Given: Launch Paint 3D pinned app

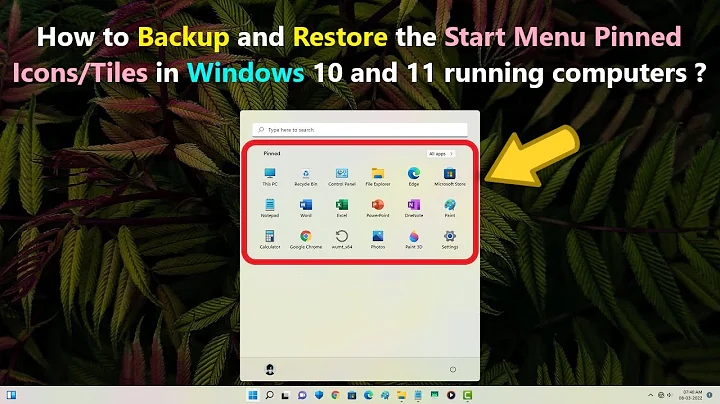Looking at the screenshot, I should point(414,240).
